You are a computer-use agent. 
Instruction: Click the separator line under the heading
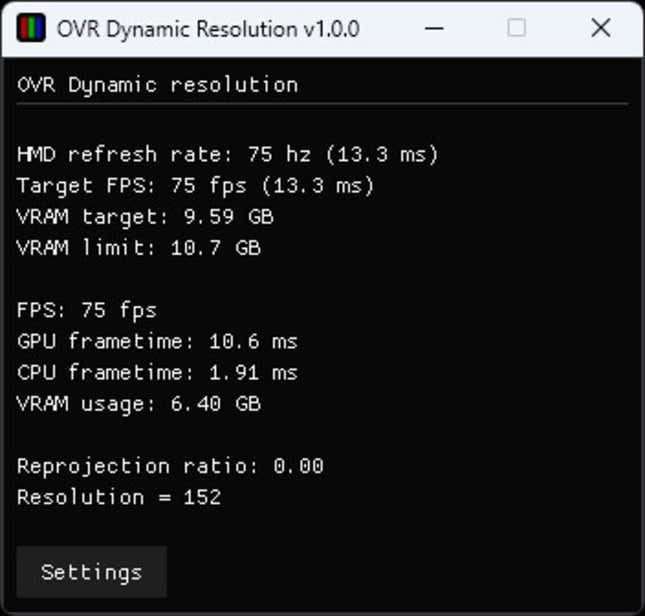pos(322,105)
